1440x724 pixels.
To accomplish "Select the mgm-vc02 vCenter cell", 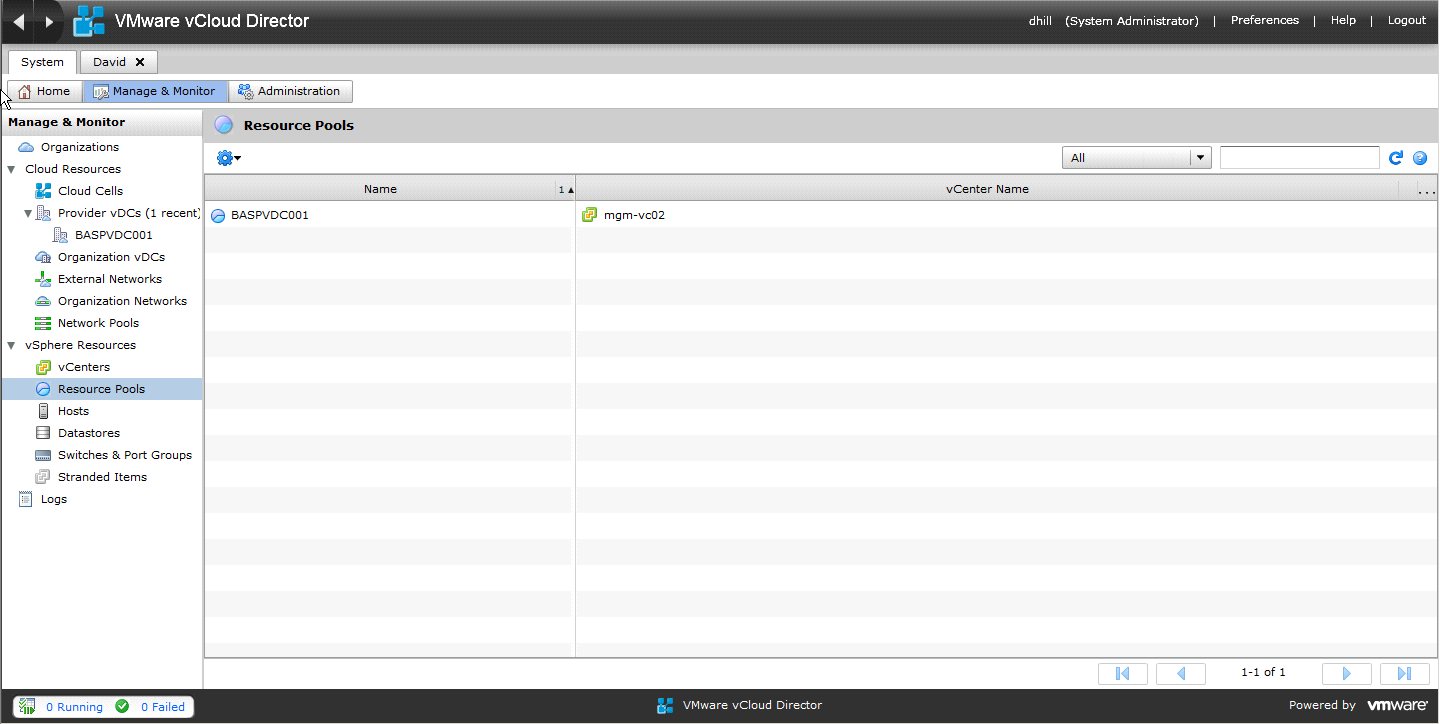I will tap(634, 215).
